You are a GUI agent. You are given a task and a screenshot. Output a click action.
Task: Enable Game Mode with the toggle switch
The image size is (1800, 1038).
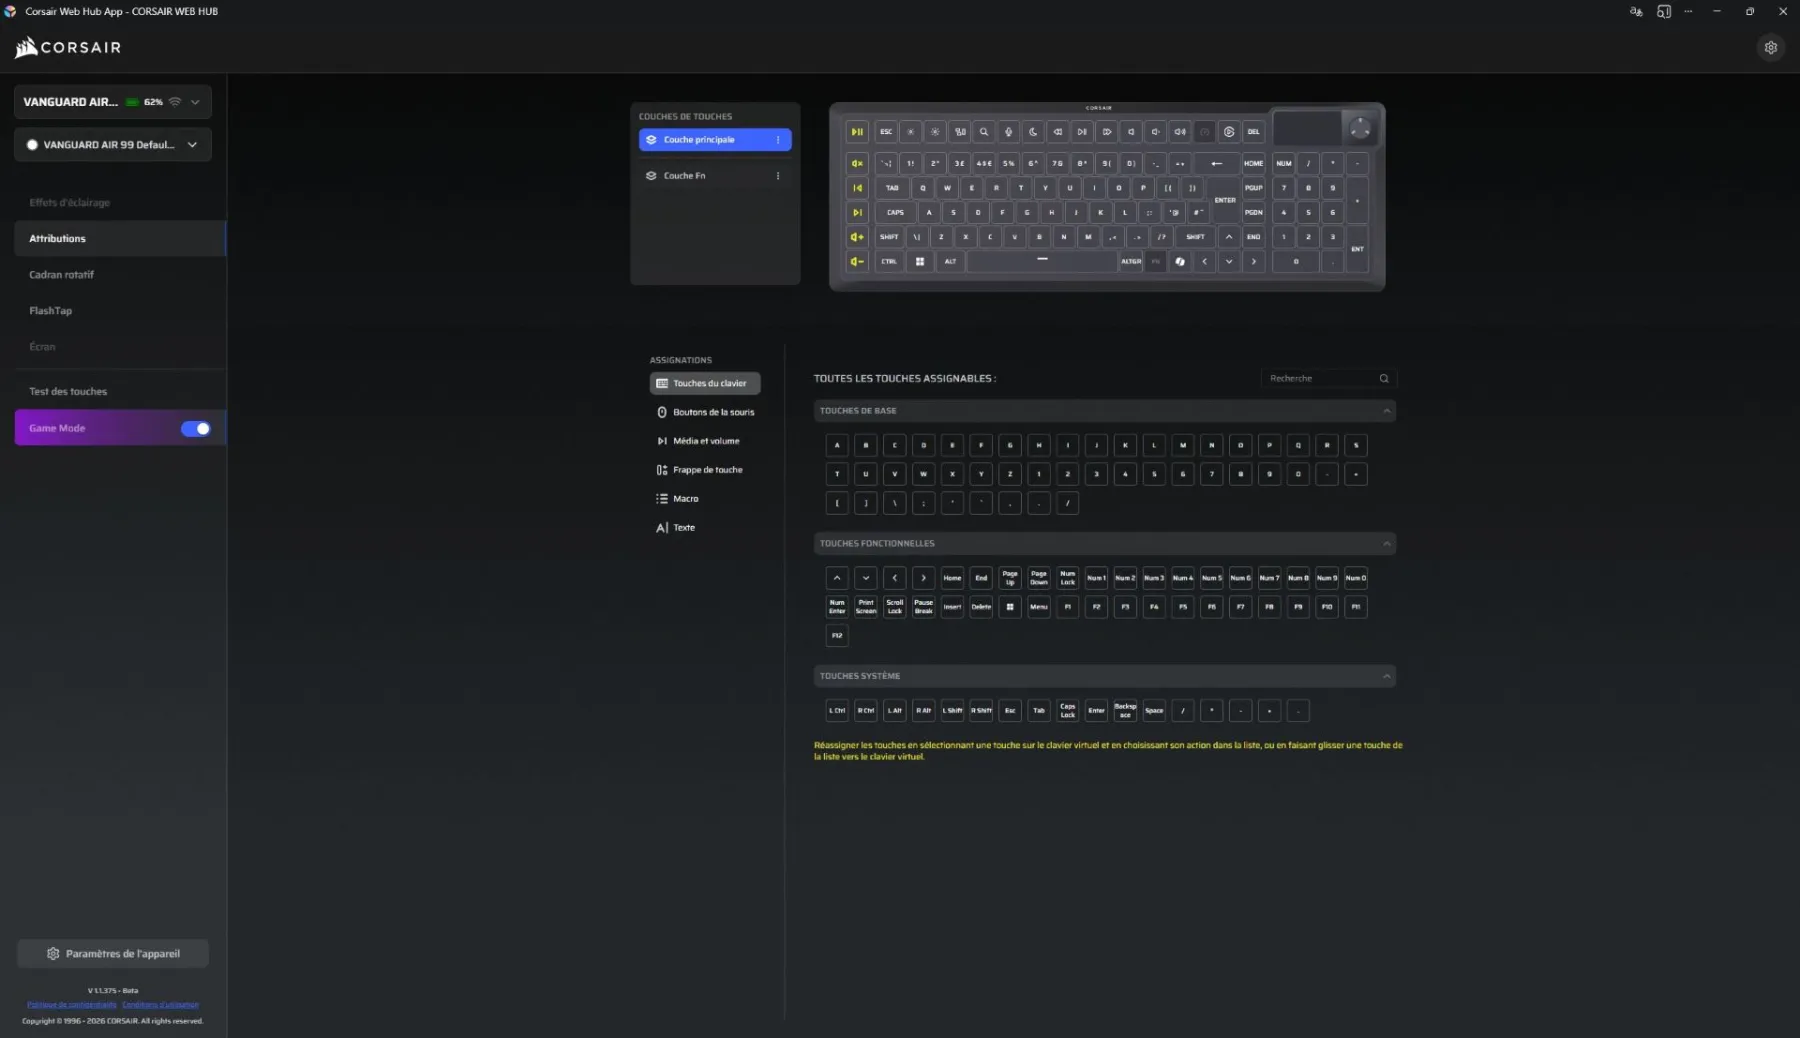coord(196,428)
